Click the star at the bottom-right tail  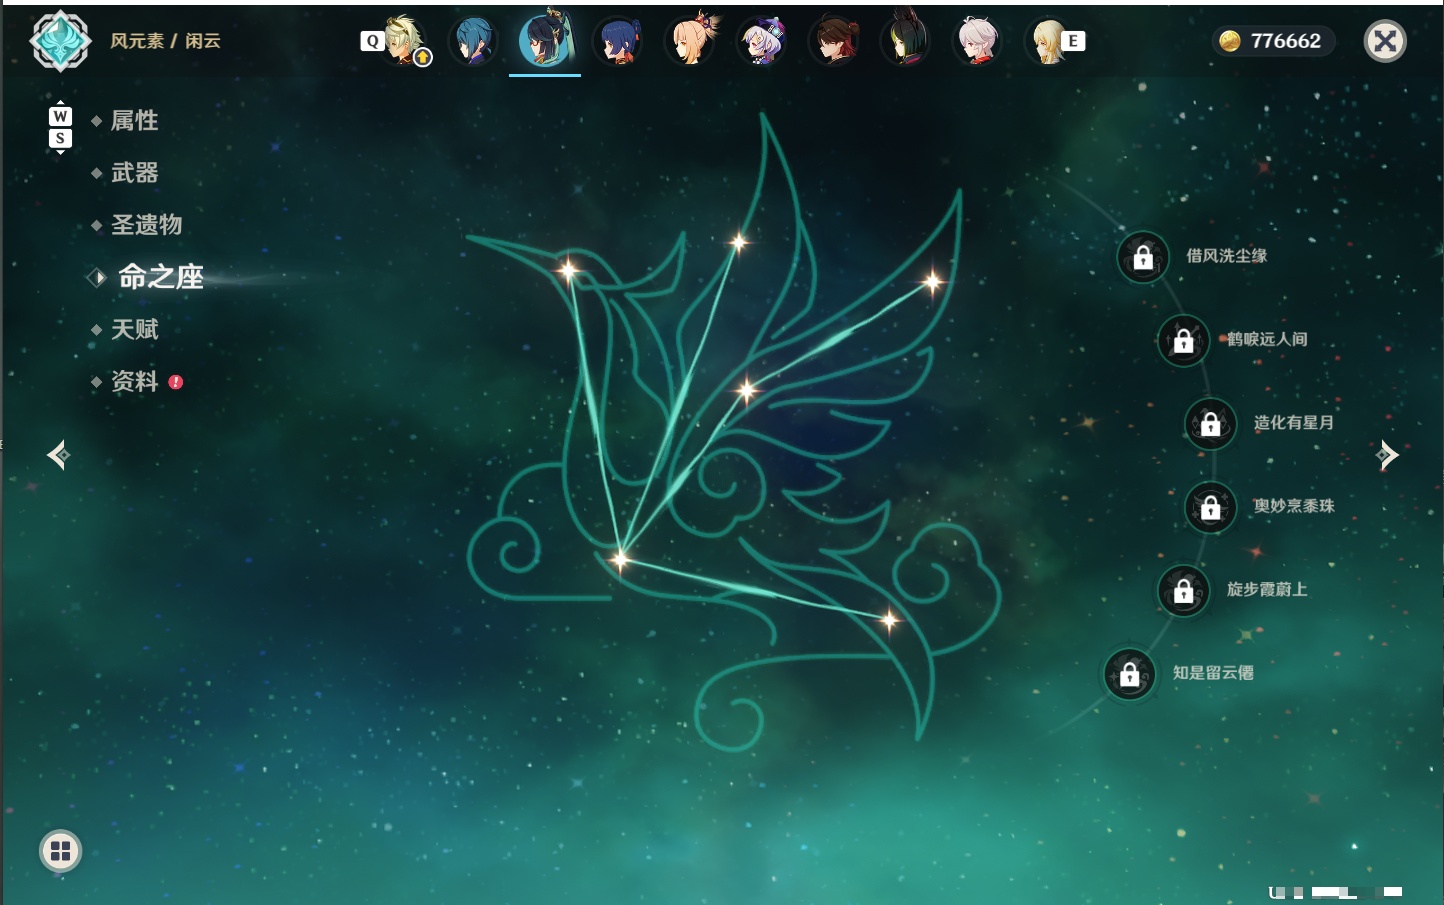pos(889,621)
